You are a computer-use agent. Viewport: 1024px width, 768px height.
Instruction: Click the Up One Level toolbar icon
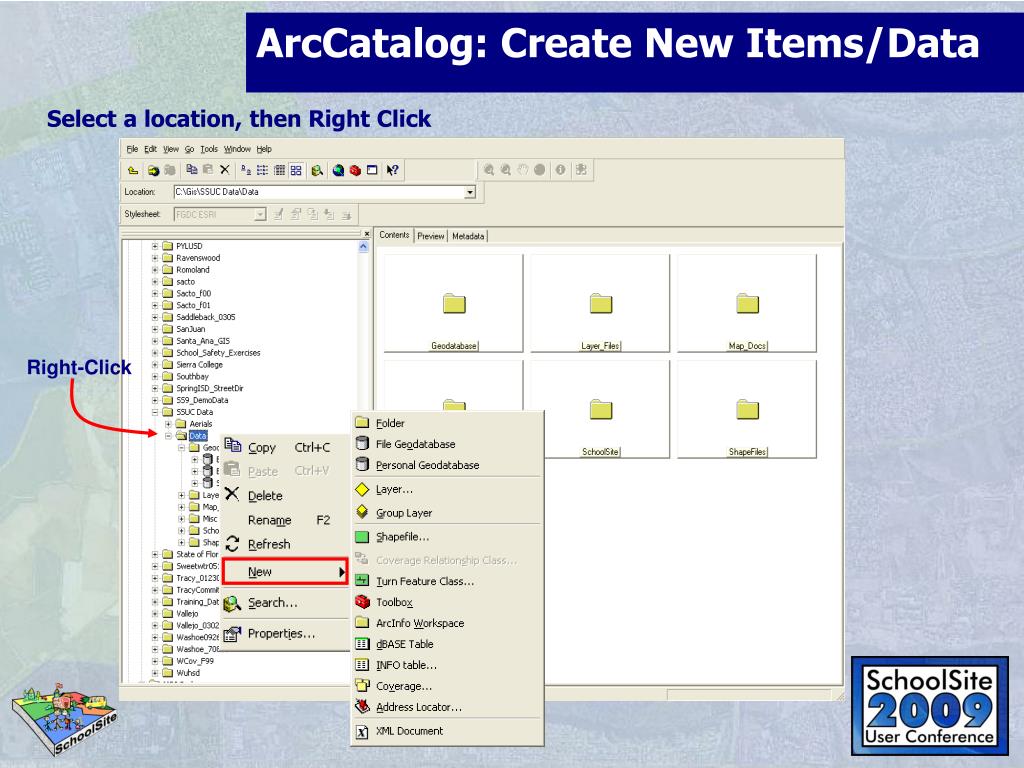133,170
